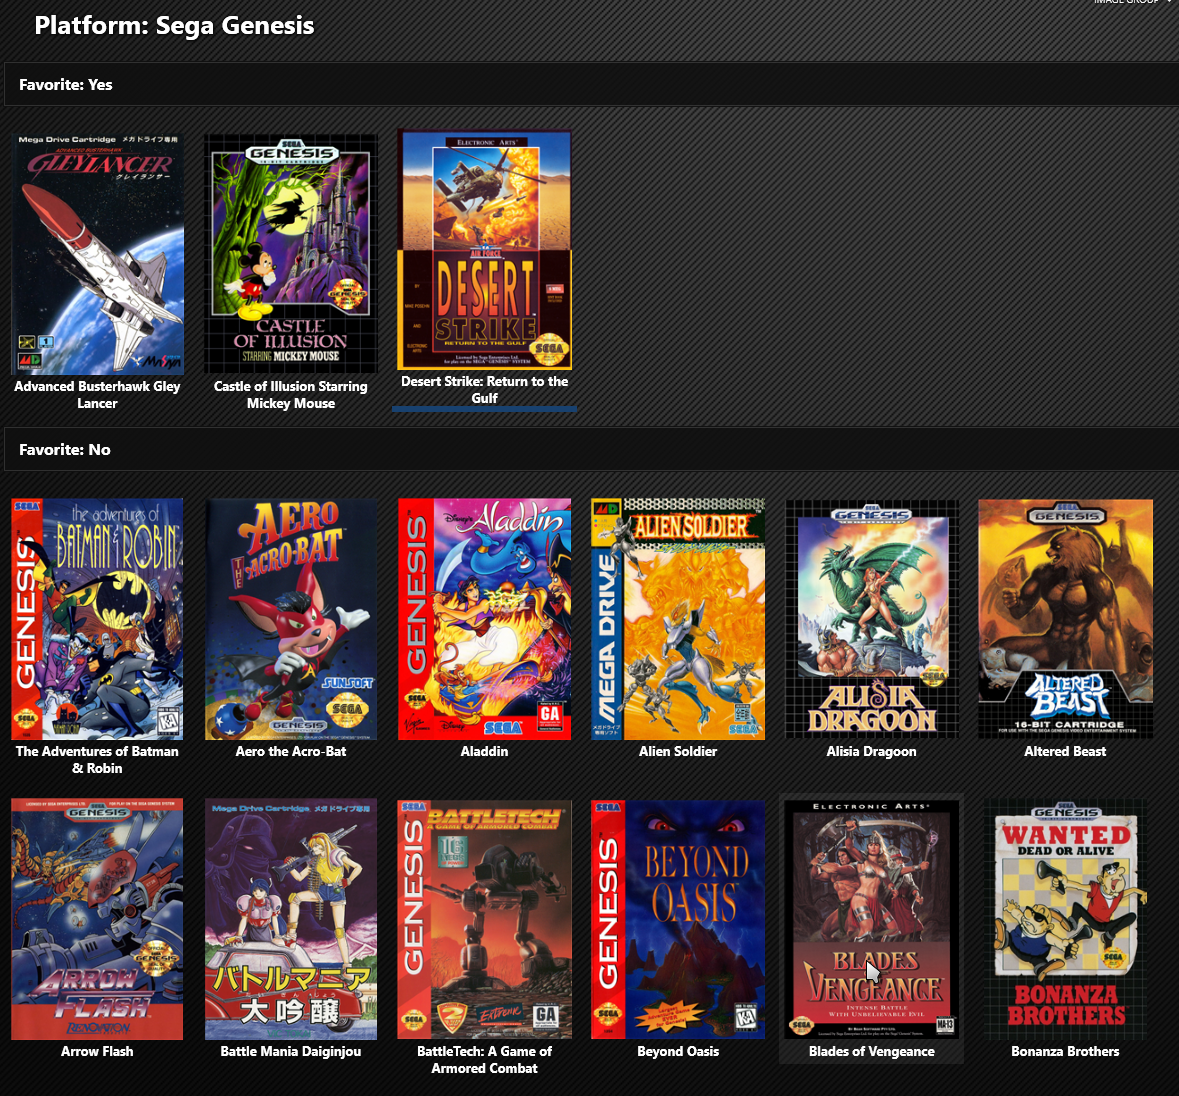Image resolution: width=1179 pixels, height=1096 pixels.
Task: Select BattleTech: A Game of Armored Combat
Action: pyautogui.click(x=484, y=919)
